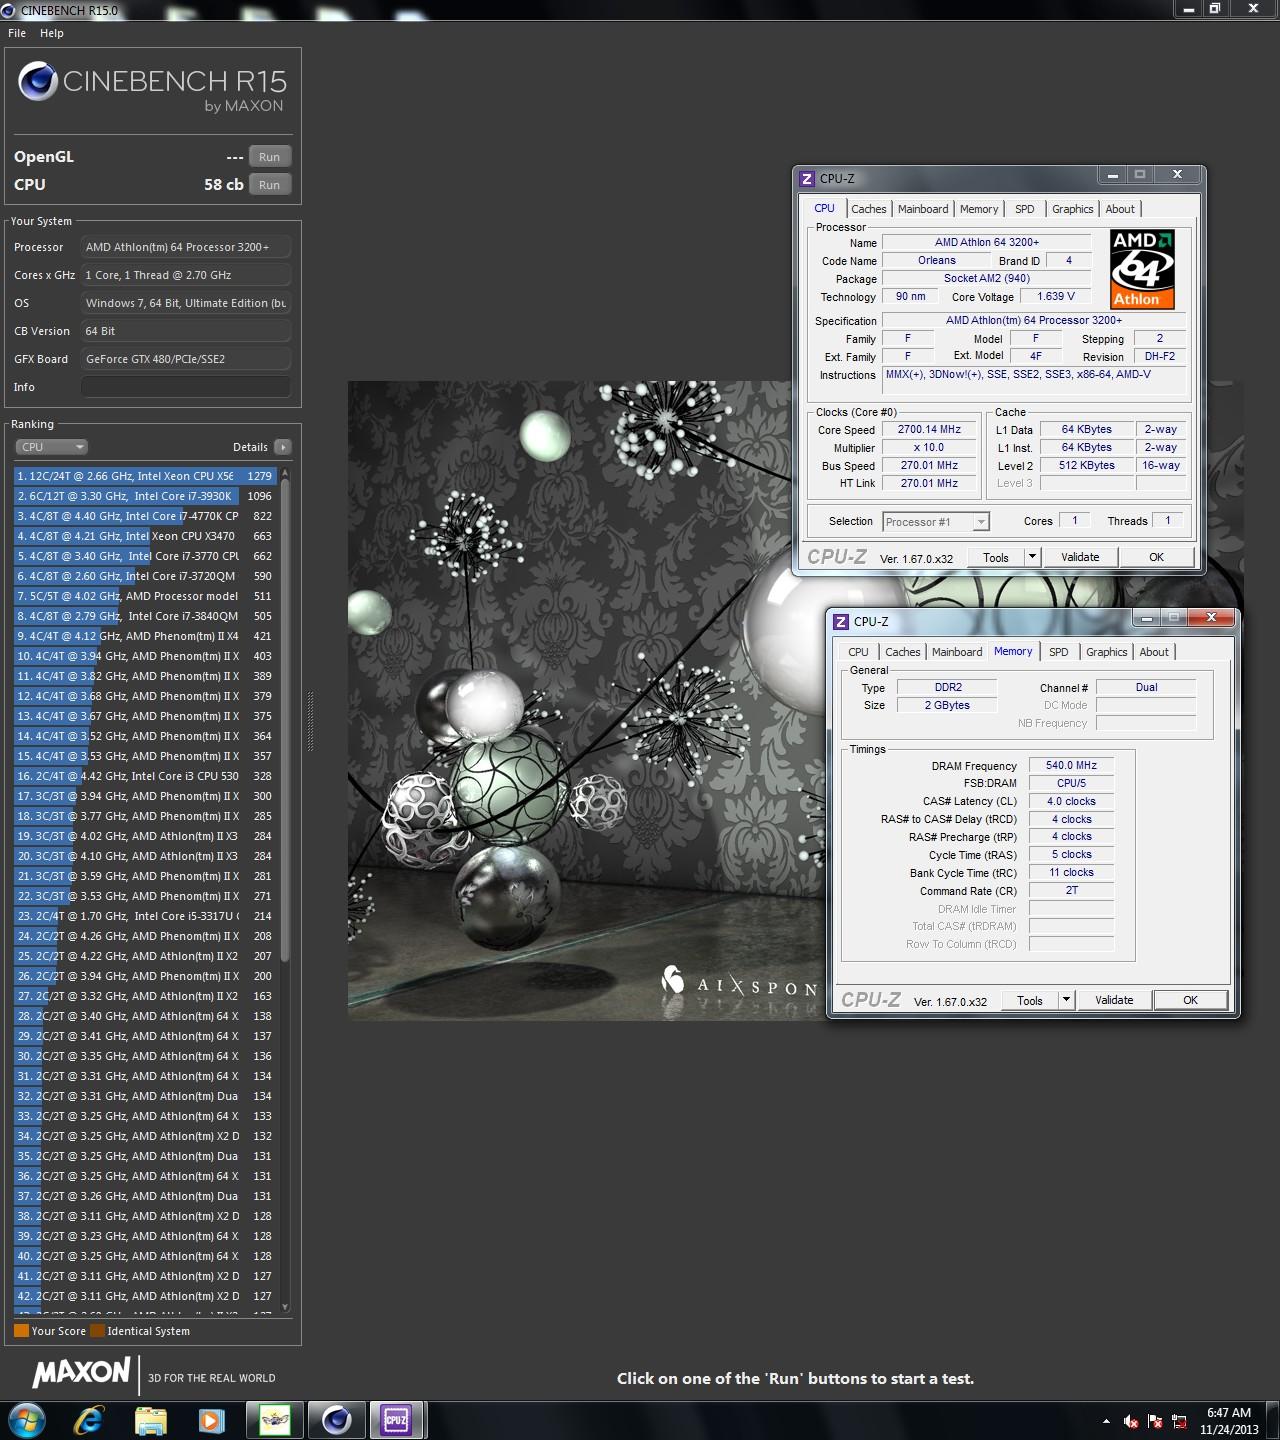Viewport: 1280px width, 1440px height.
Task: Select ranking entry Intel Core i7-4770K
Action: pos(144,516)
